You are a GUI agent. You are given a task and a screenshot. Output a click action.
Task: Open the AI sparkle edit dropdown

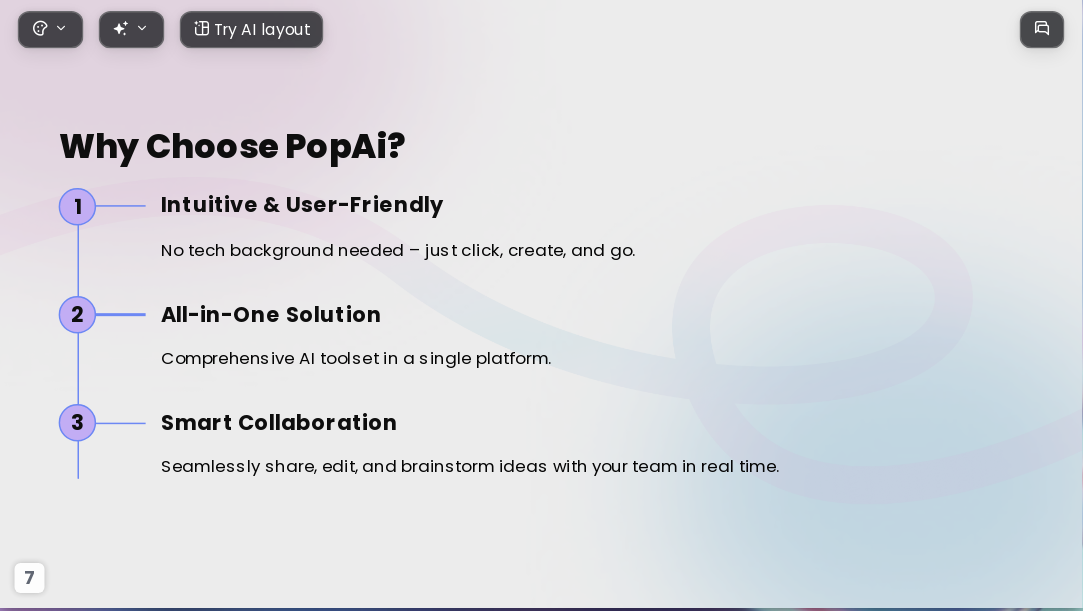click(131, 29)
